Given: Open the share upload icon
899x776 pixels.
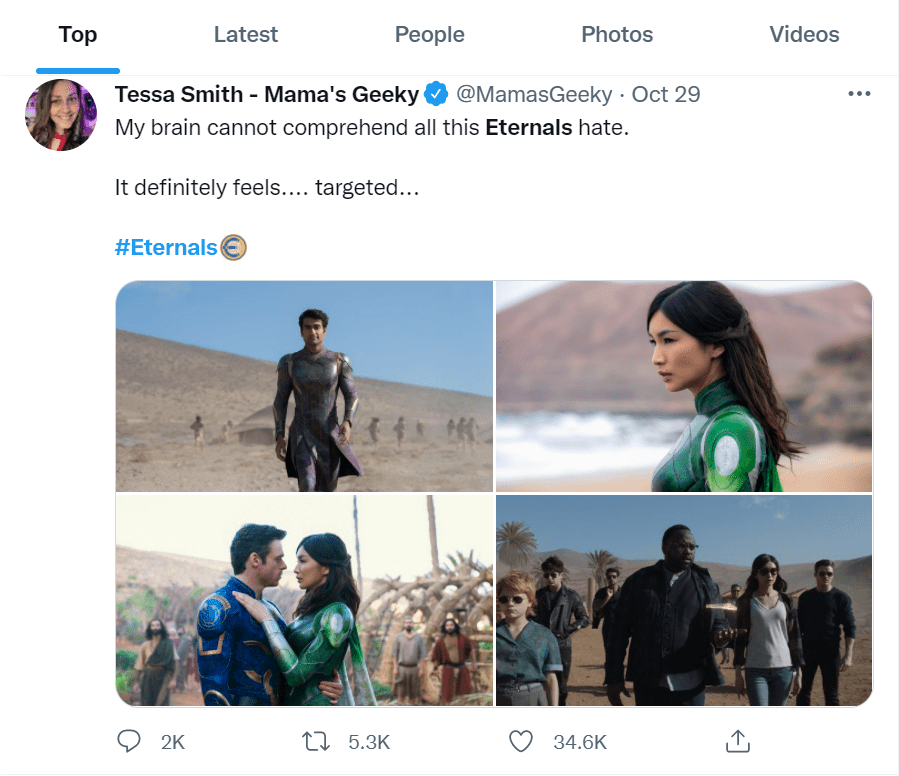Looking at the screenshot, I should 737,741.
